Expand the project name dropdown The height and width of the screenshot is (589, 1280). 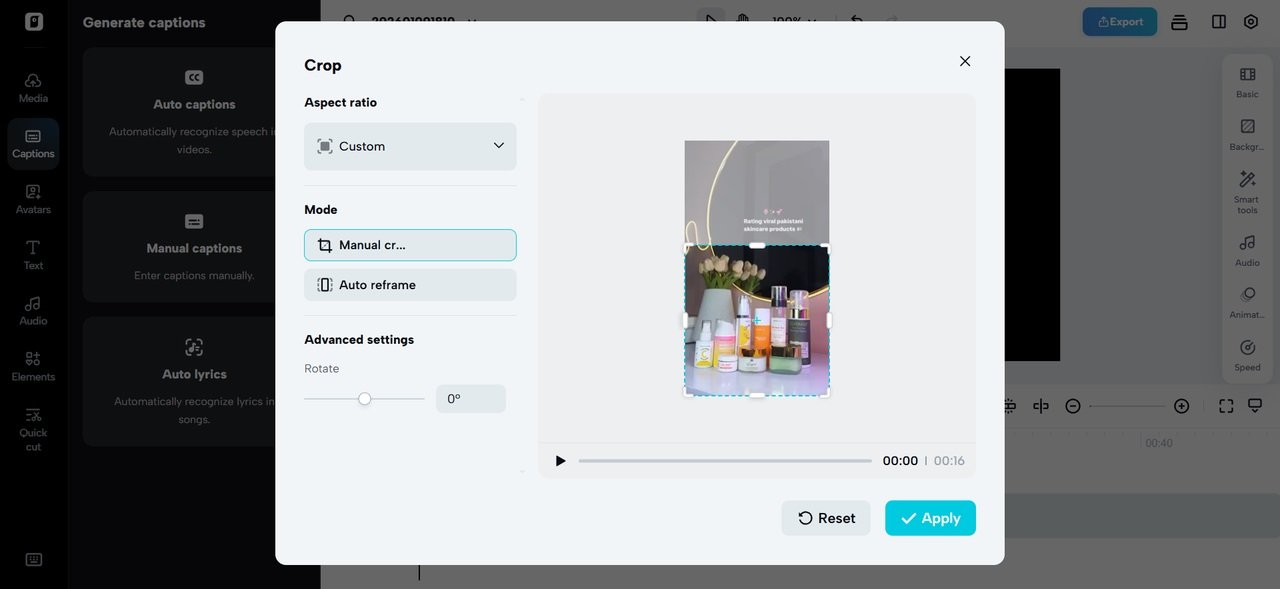point(472,21)
